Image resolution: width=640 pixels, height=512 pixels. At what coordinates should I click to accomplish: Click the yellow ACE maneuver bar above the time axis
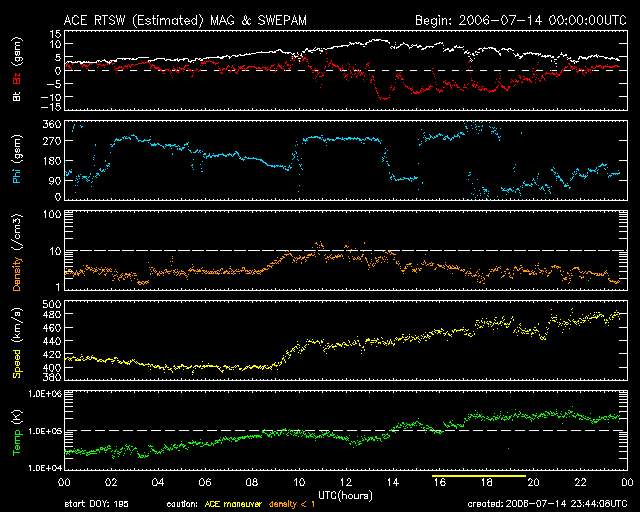click(x=479, y=476)
